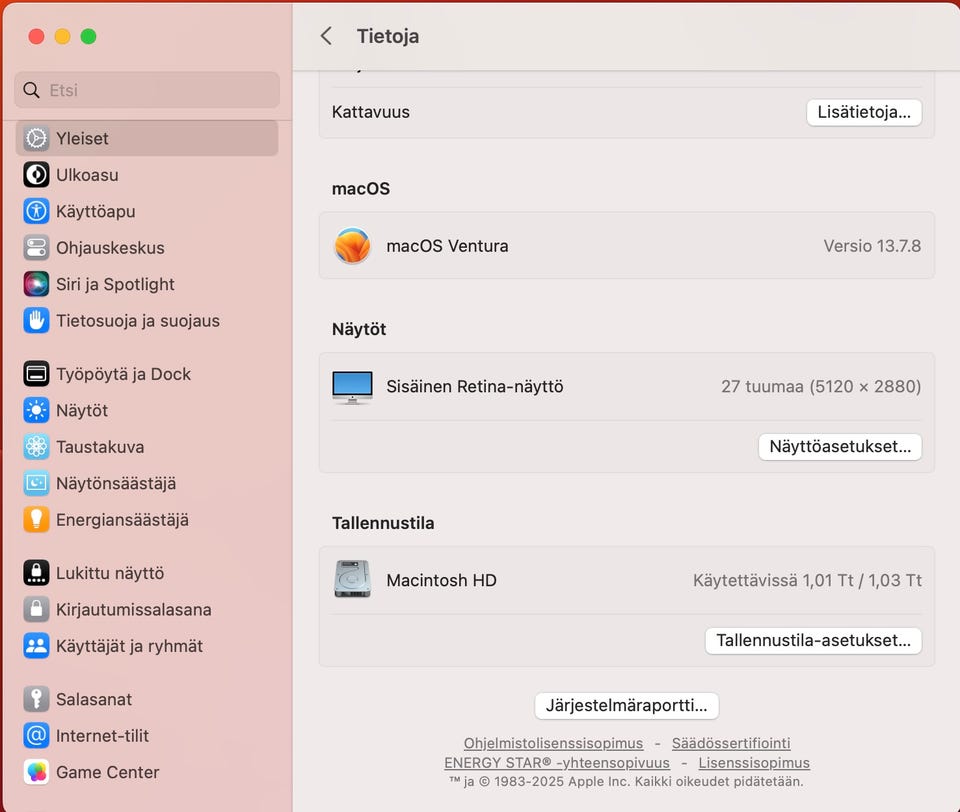
Task: Select Ulkoasu in the sidebar
Action: [x=147, y=175]
